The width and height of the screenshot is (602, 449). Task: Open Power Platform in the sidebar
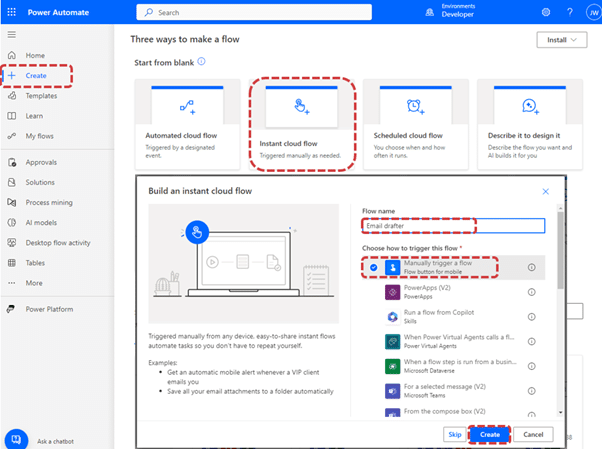49,309
